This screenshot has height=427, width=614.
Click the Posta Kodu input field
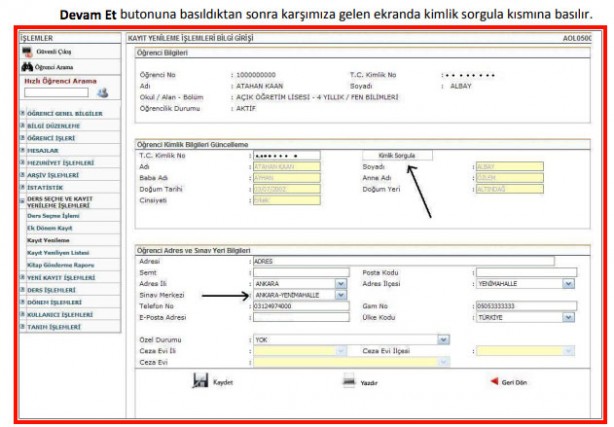click(526, 272)
